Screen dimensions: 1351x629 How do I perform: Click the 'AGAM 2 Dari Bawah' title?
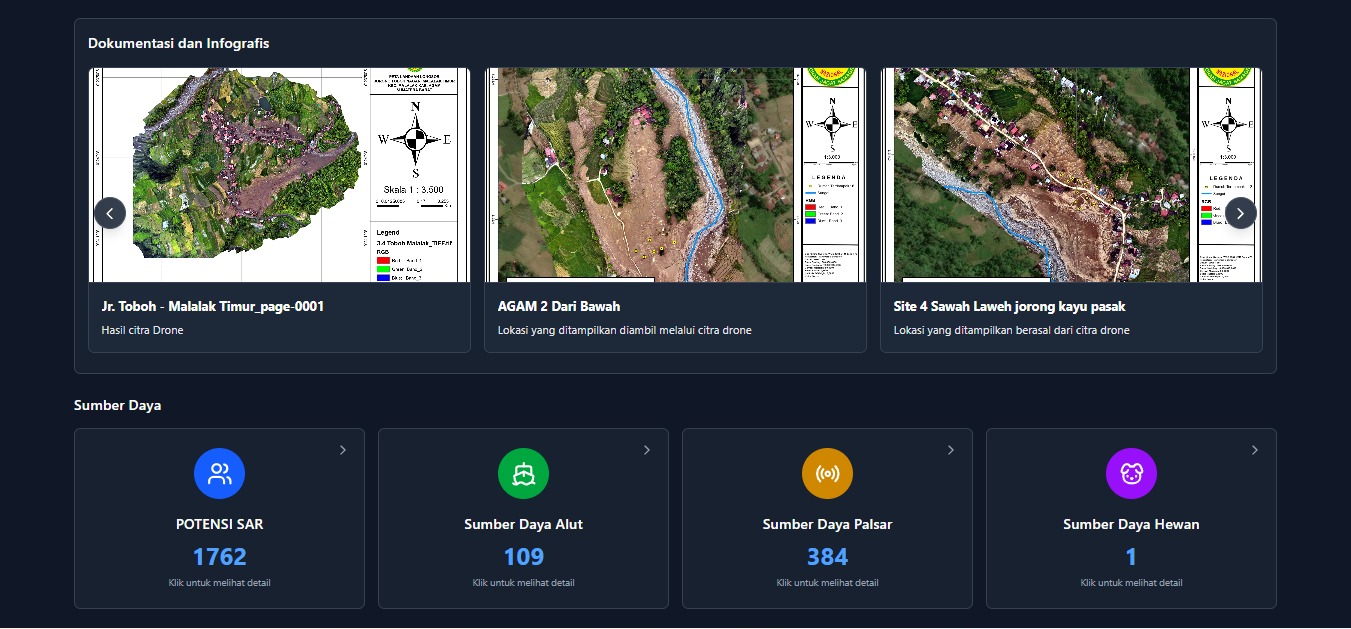tap(559, 306)
